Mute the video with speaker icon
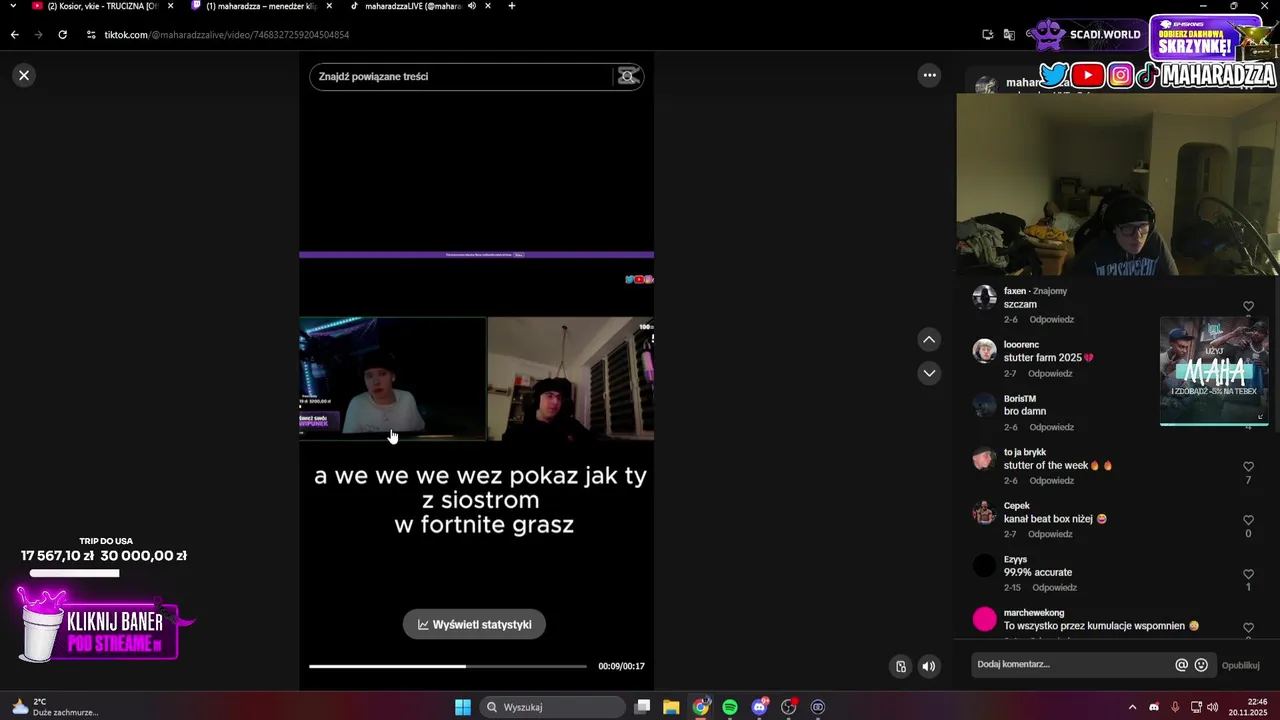 pyautogui.click(x=929, y=667)
